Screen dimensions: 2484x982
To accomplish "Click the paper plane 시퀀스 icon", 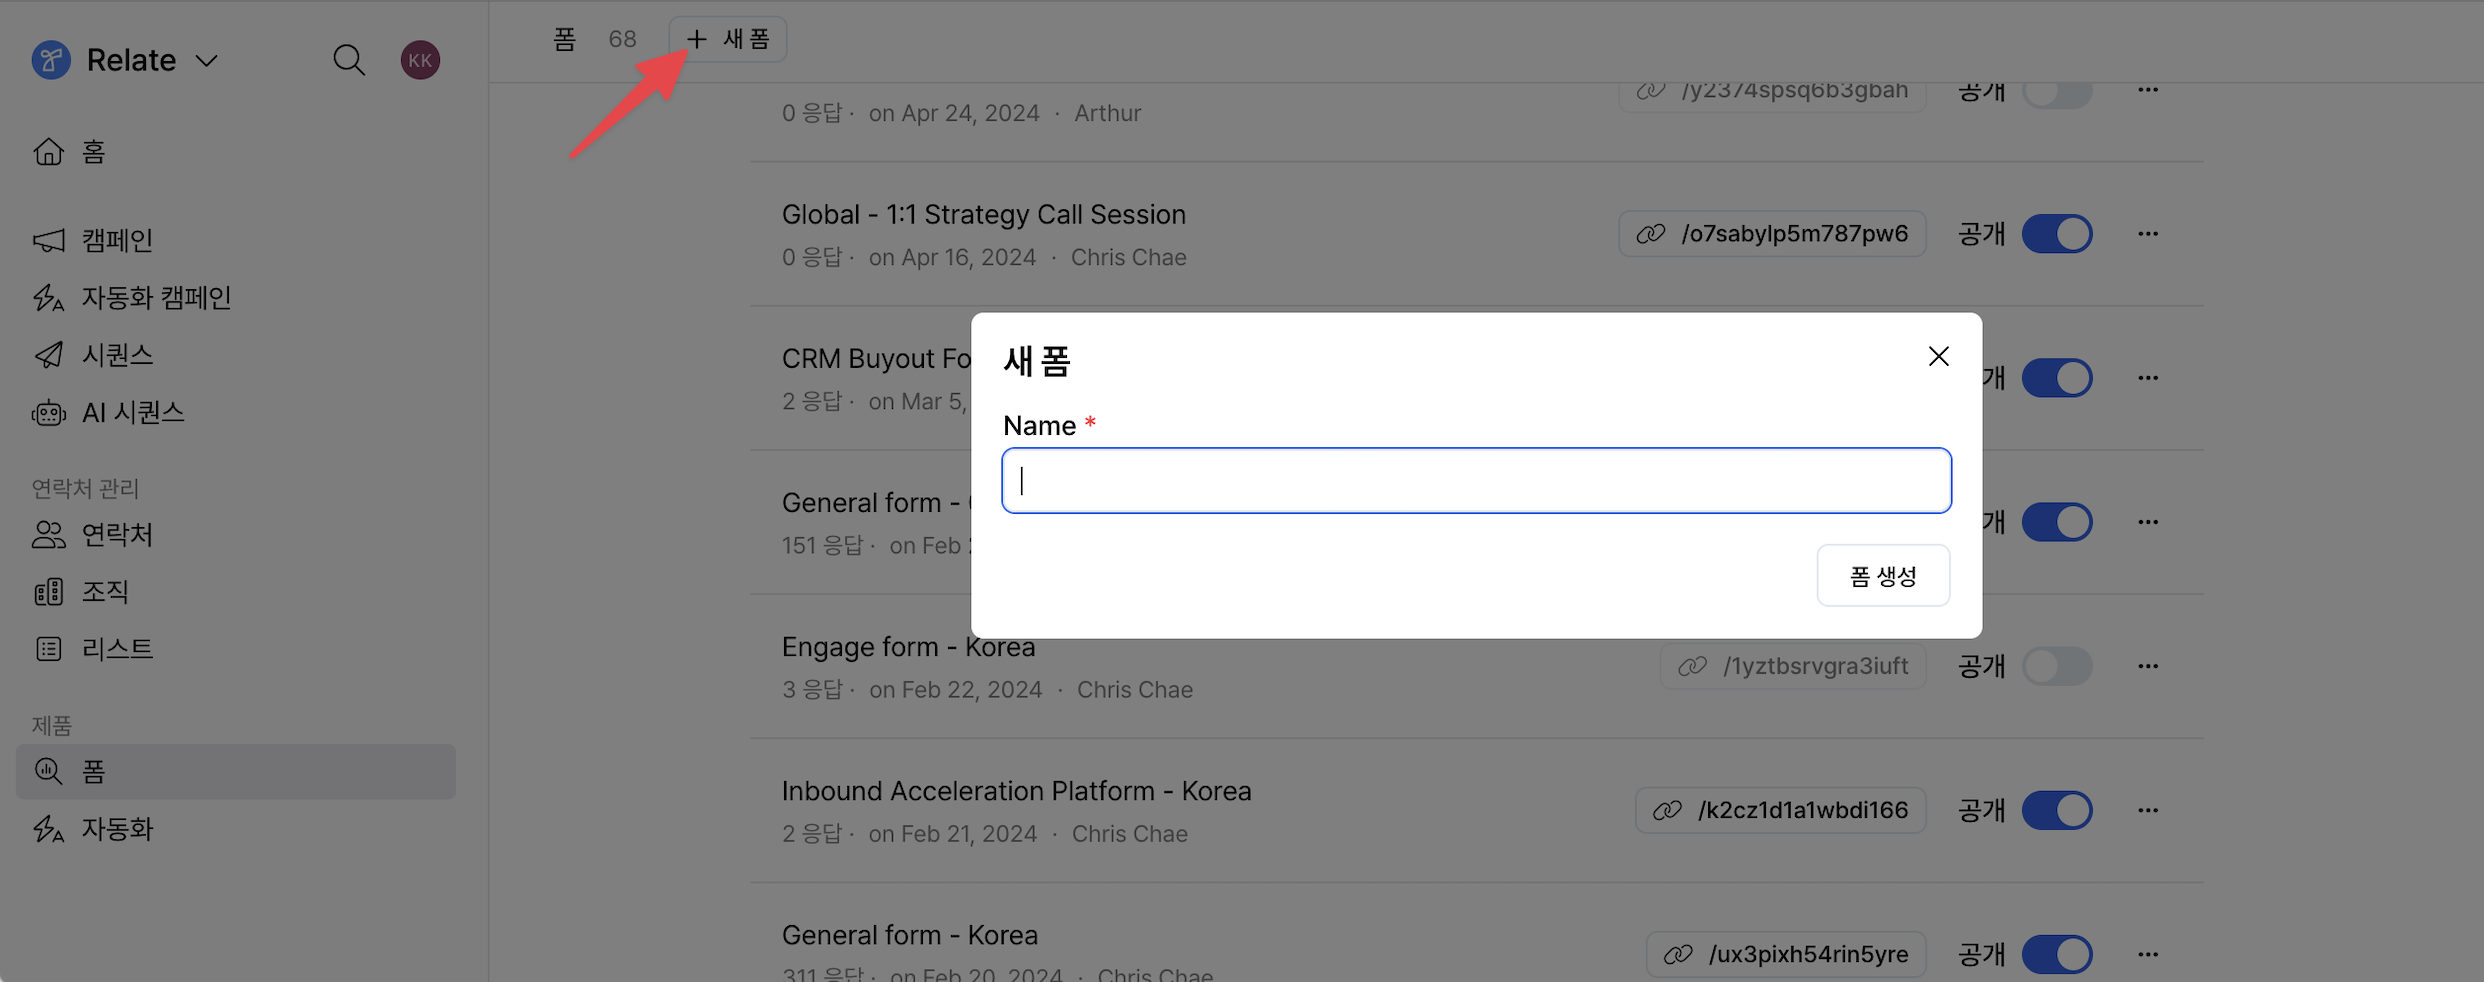I will [x=48, y=355].
